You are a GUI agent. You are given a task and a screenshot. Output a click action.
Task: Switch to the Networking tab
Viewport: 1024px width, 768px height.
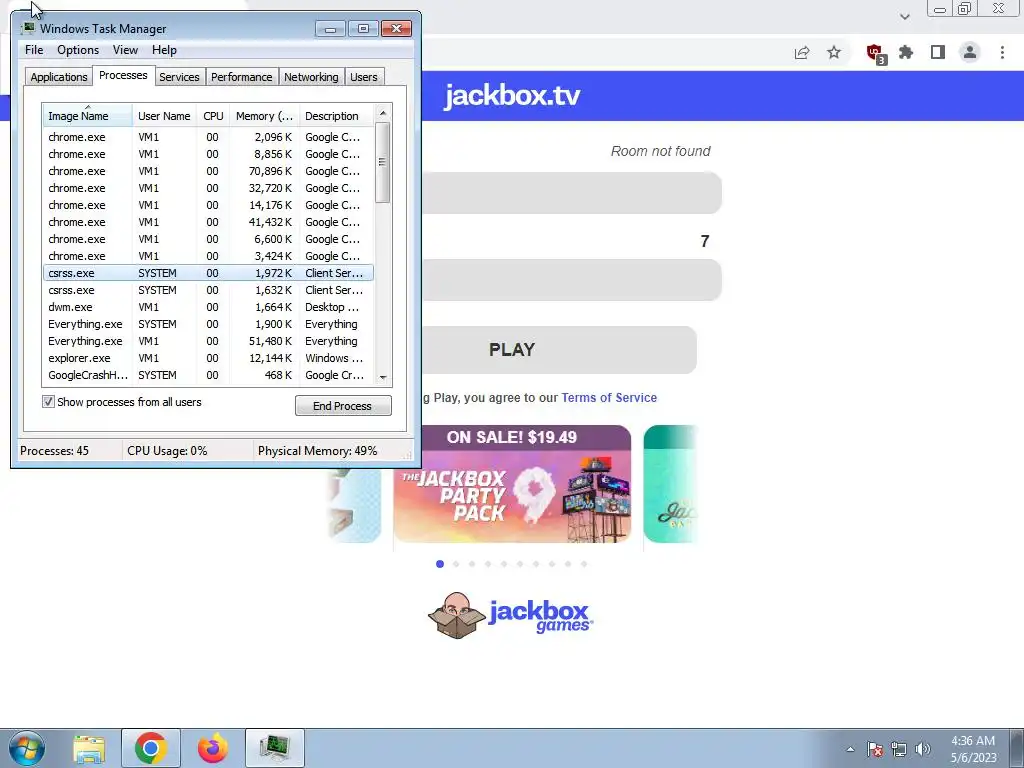click(x=311, y=76)
